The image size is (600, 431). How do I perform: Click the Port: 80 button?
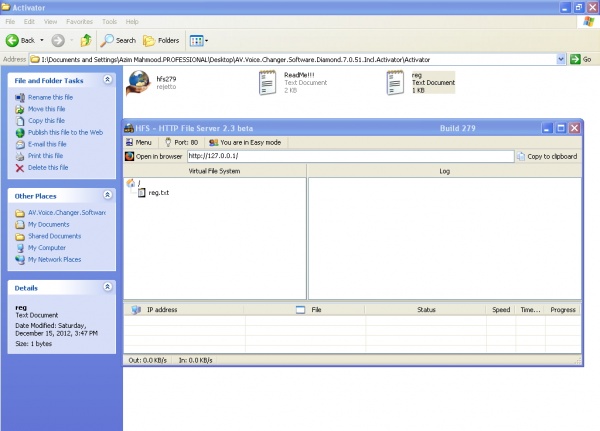182,142
